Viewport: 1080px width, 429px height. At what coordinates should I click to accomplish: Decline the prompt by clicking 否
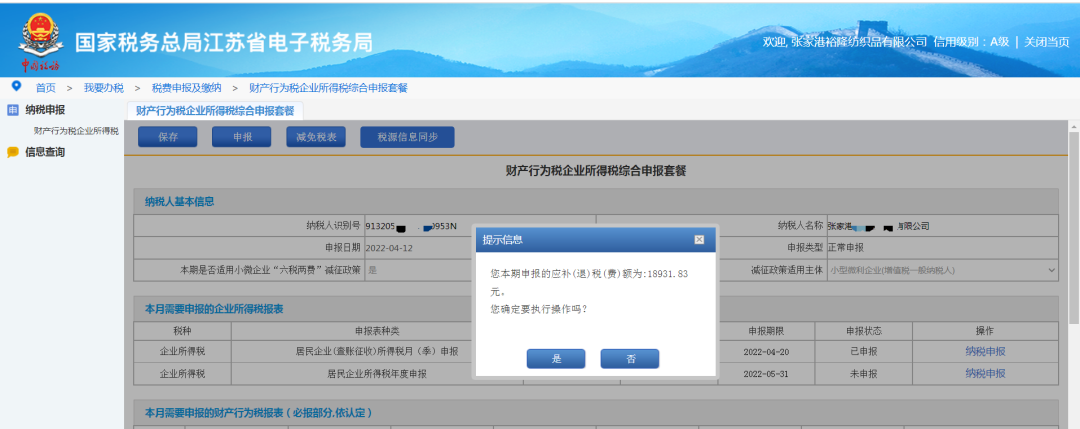tap(630, 359)
